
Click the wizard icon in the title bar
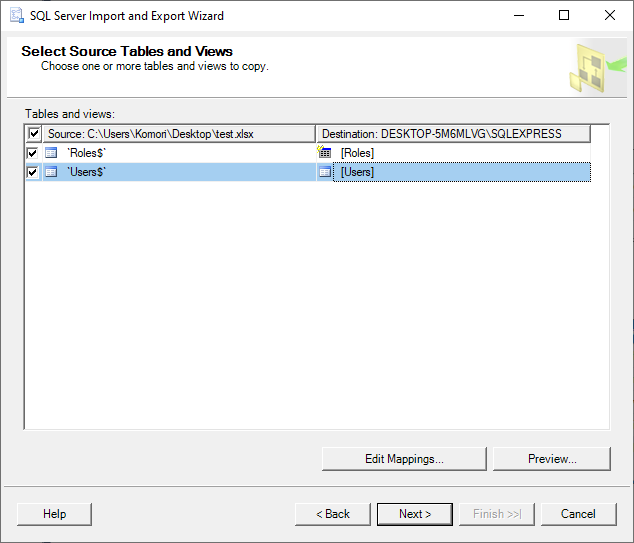tap(16, 16)
